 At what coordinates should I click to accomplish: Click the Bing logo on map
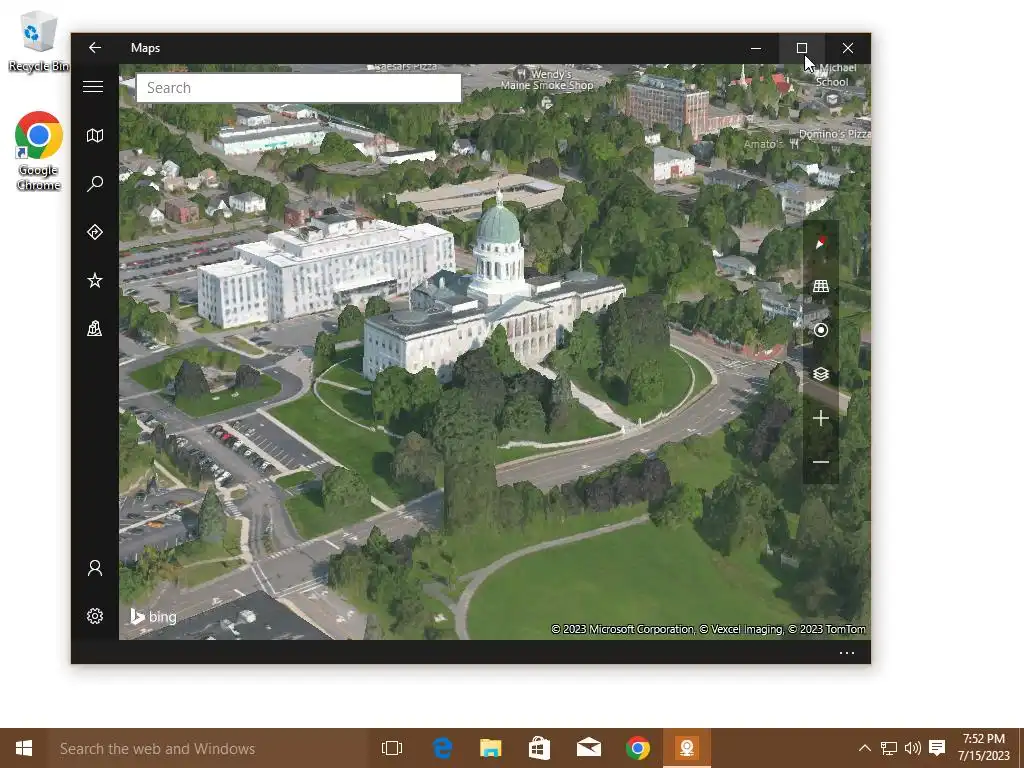[x=153, y=616]
